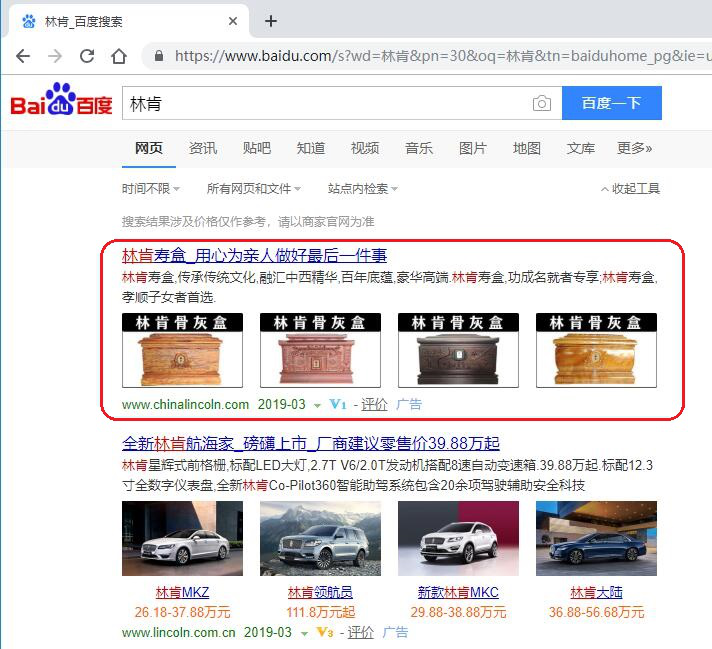Open the 林肯领航员 link

point(320,592)
